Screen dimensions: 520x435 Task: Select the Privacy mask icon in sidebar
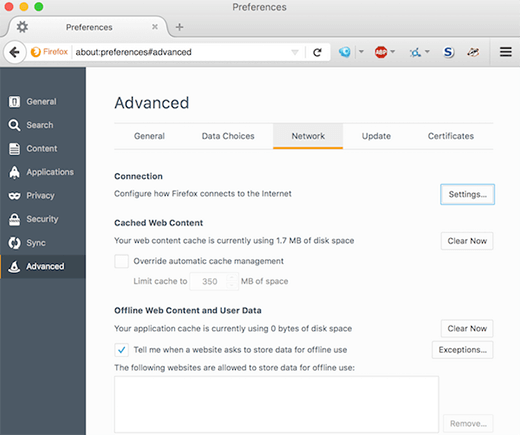tap(14, 196)
